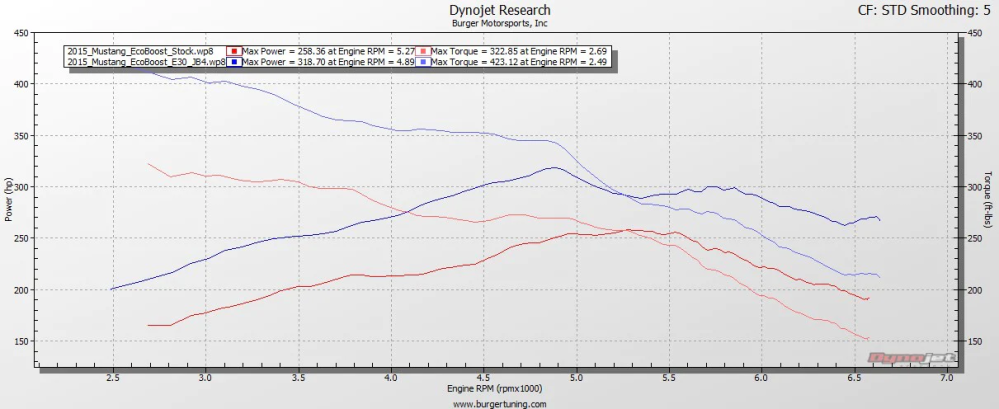Open the www.burgertuning.com link
The height and width of the screenshot is (409, 999).
point(500,404)
